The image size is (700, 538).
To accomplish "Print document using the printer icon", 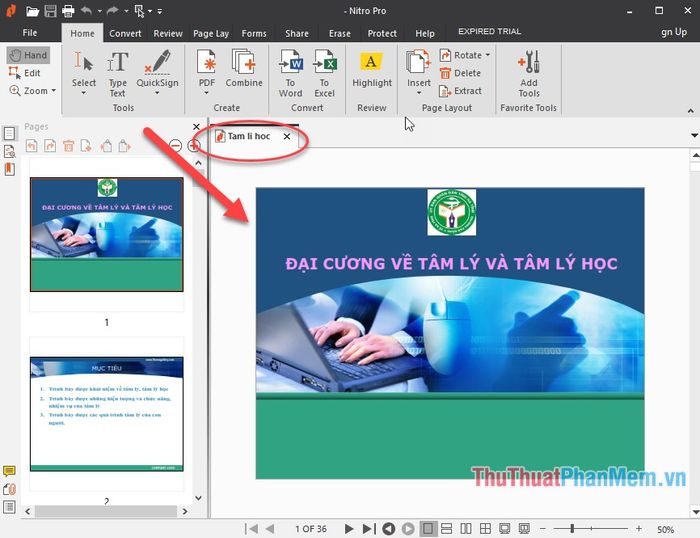I will coord(68,11).
